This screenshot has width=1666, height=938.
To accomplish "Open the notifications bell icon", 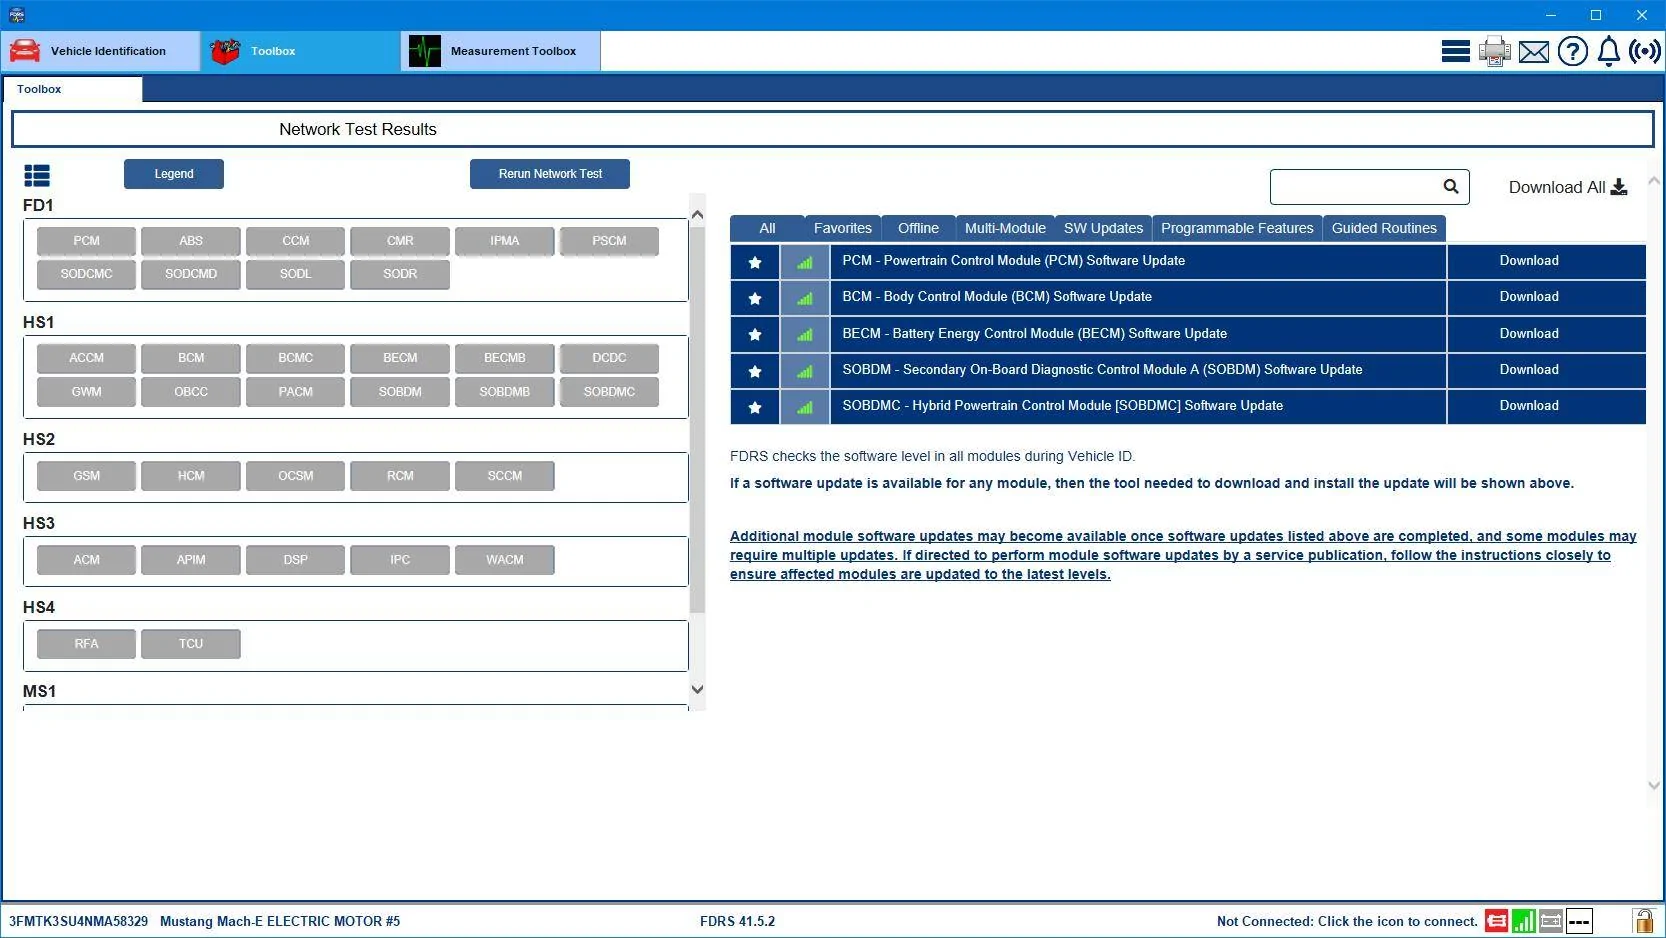I will [1608, 51].
